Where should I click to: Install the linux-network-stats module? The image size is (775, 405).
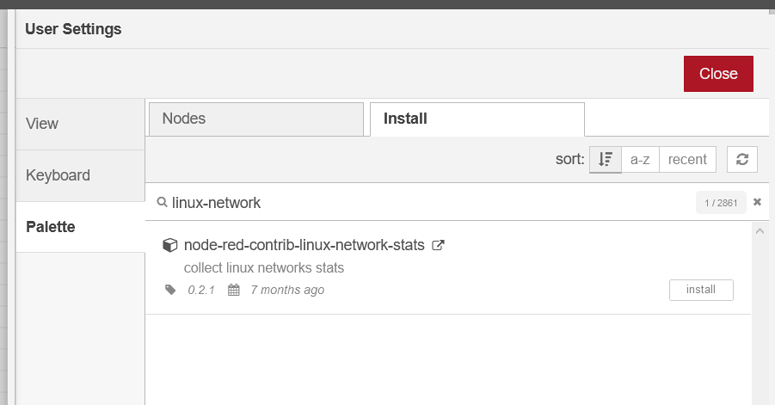click(701, 289)
